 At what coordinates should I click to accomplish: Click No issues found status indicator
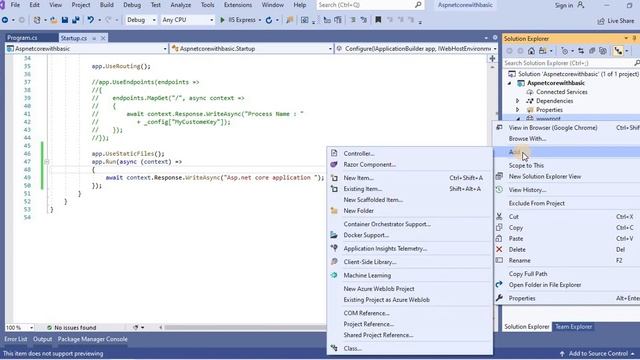[71, 327]
